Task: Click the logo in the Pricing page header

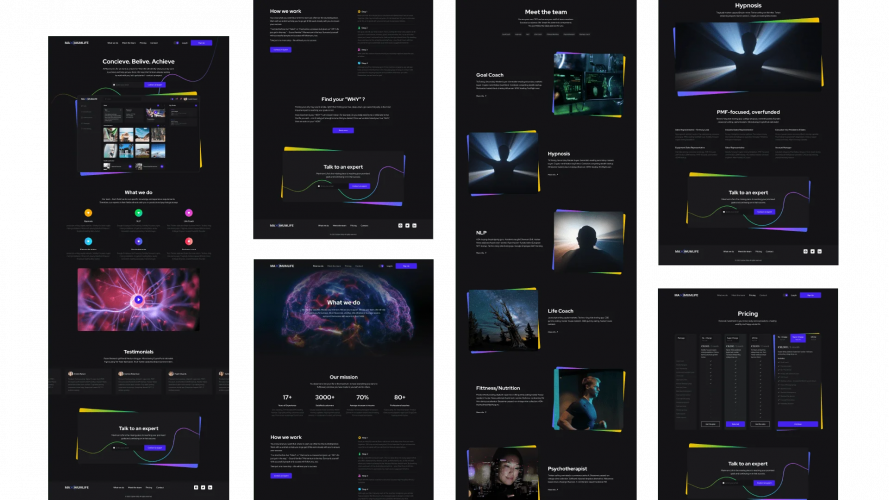Action: click(686, 295)
